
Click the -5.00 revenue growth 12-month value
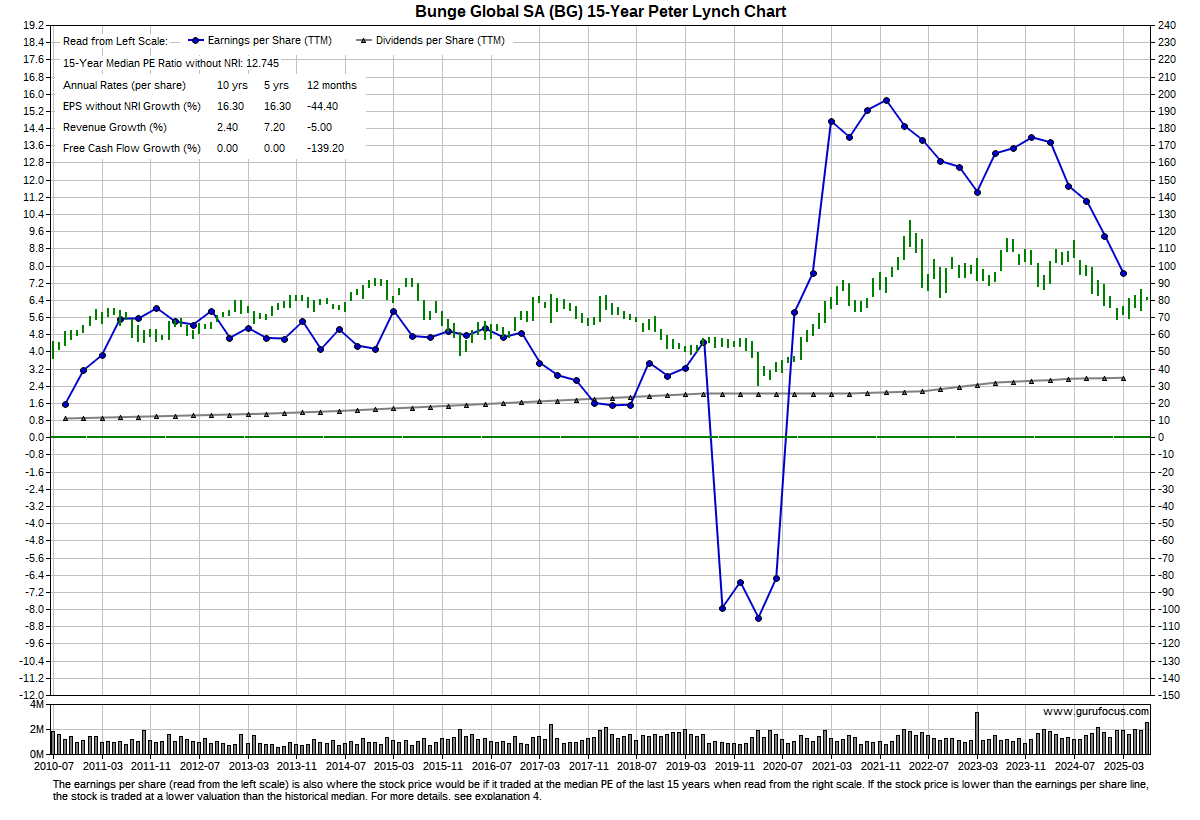321,127
